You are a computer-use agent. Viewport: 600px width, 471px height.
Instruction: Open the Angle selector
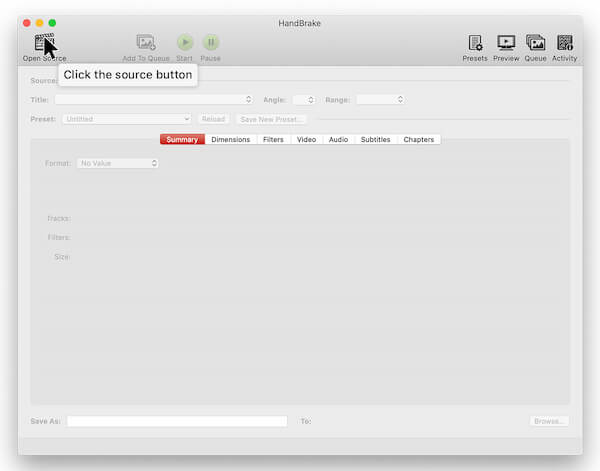point(304,99)
